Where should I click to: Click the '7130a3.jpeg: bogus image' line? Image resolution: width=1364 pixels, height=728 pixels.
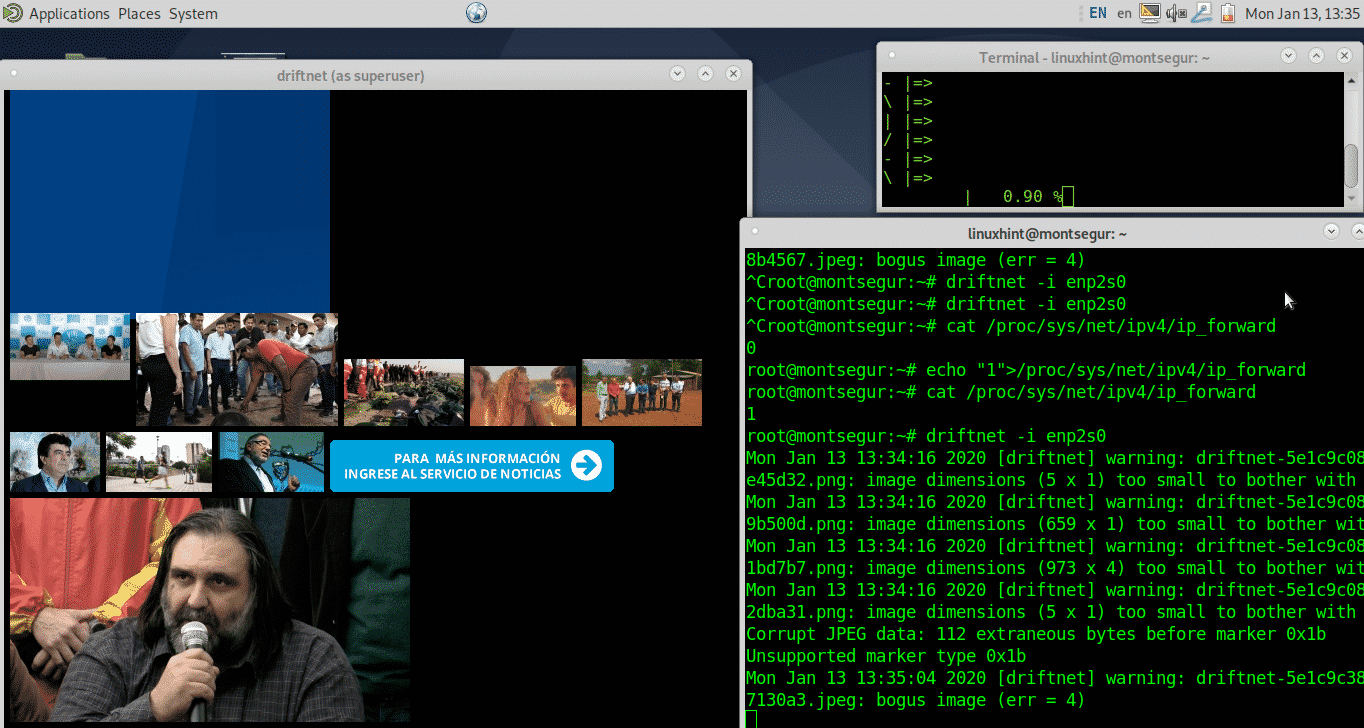point(916,700)
